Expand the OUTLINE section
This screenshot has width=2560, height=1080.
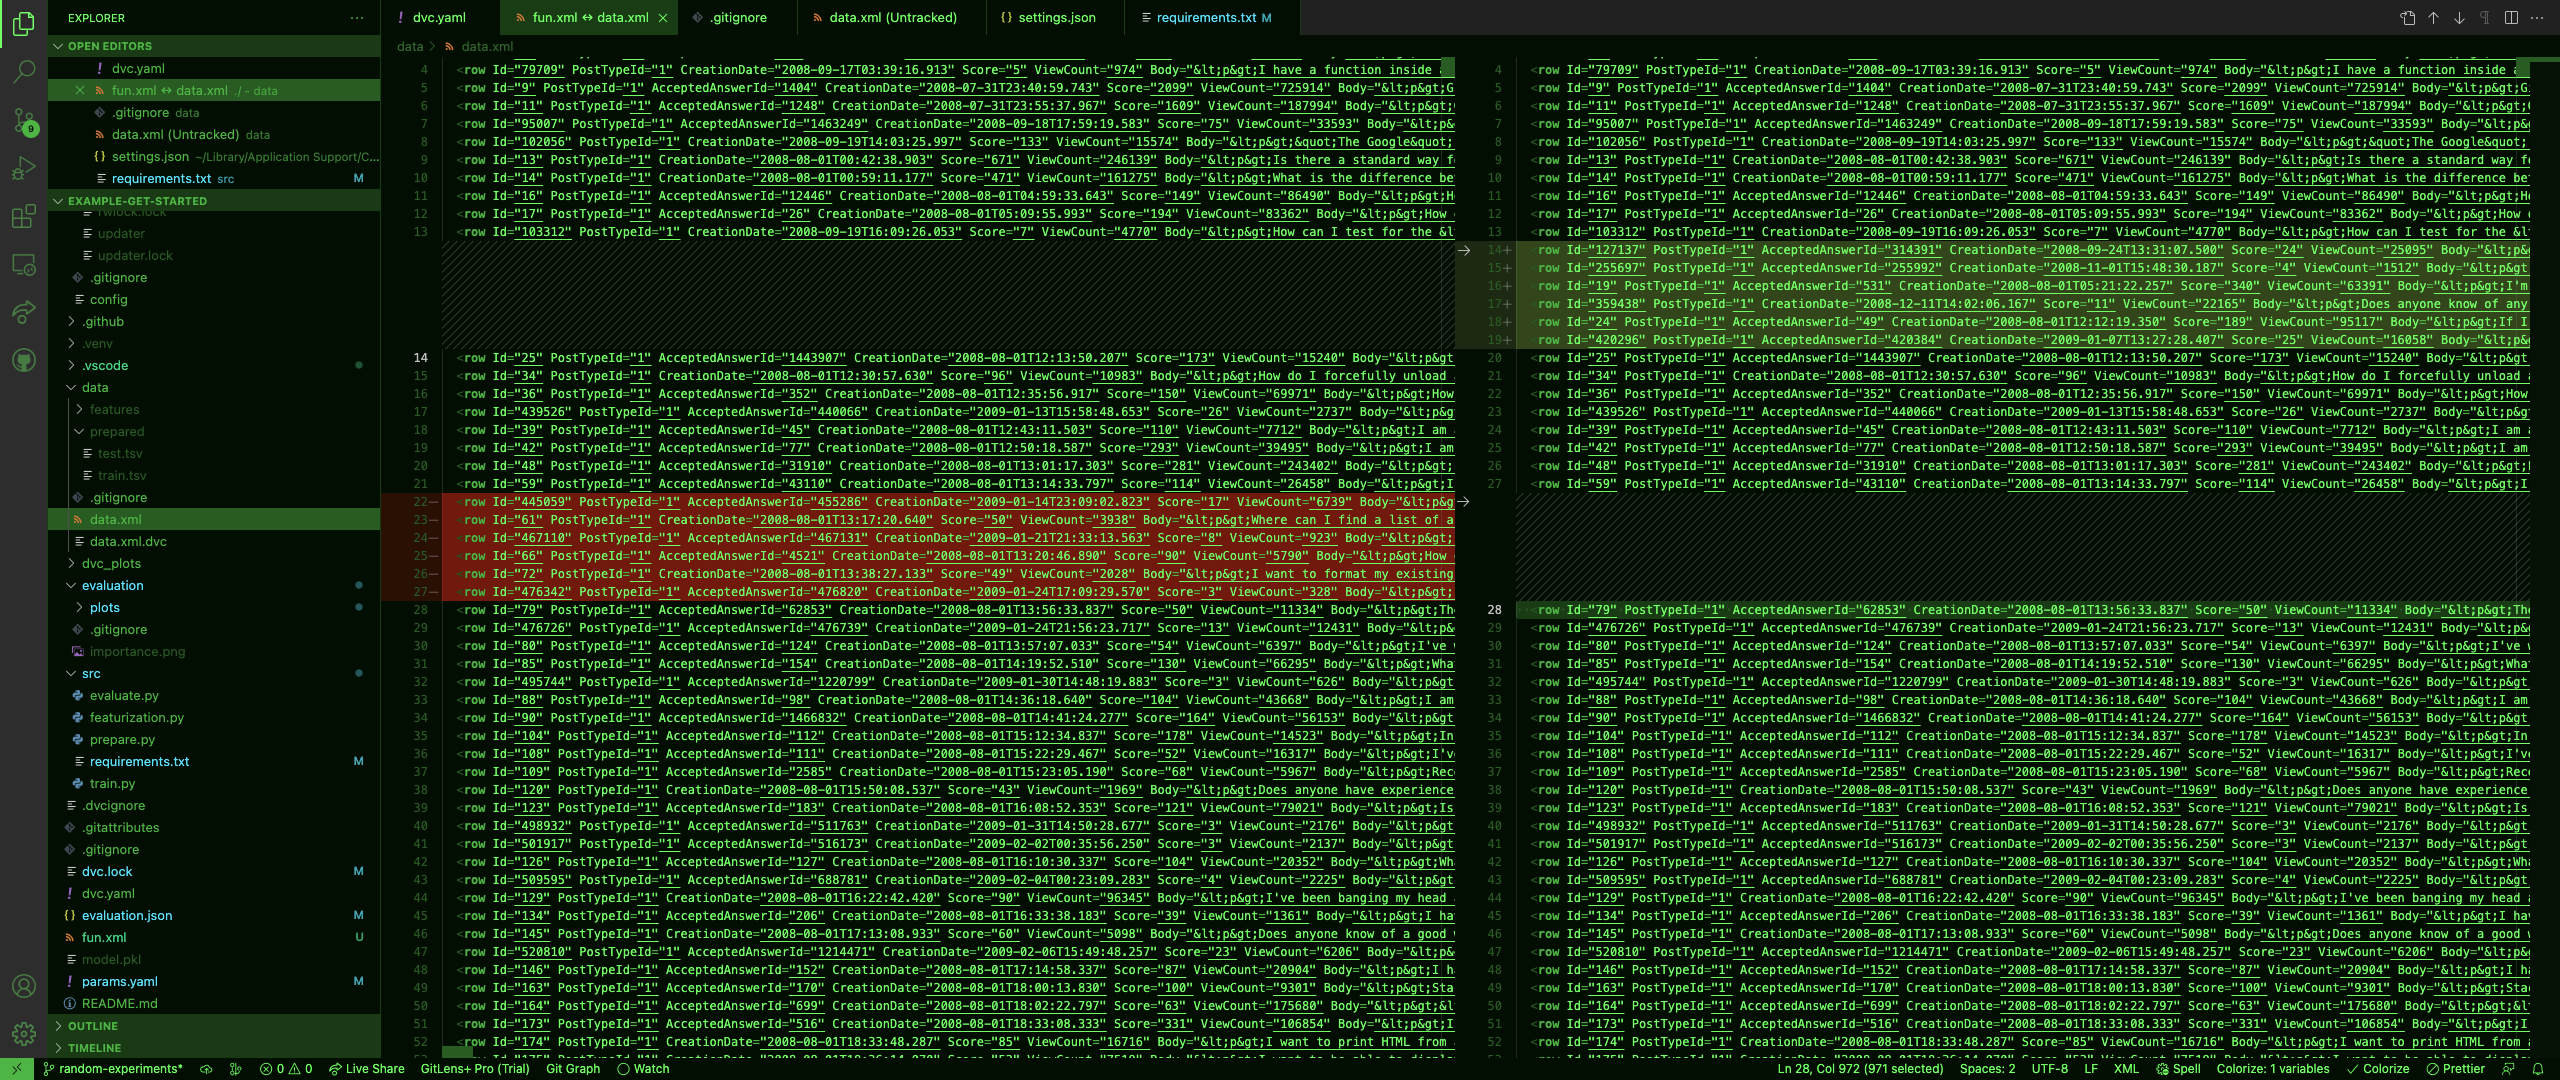click(92, 1025)
